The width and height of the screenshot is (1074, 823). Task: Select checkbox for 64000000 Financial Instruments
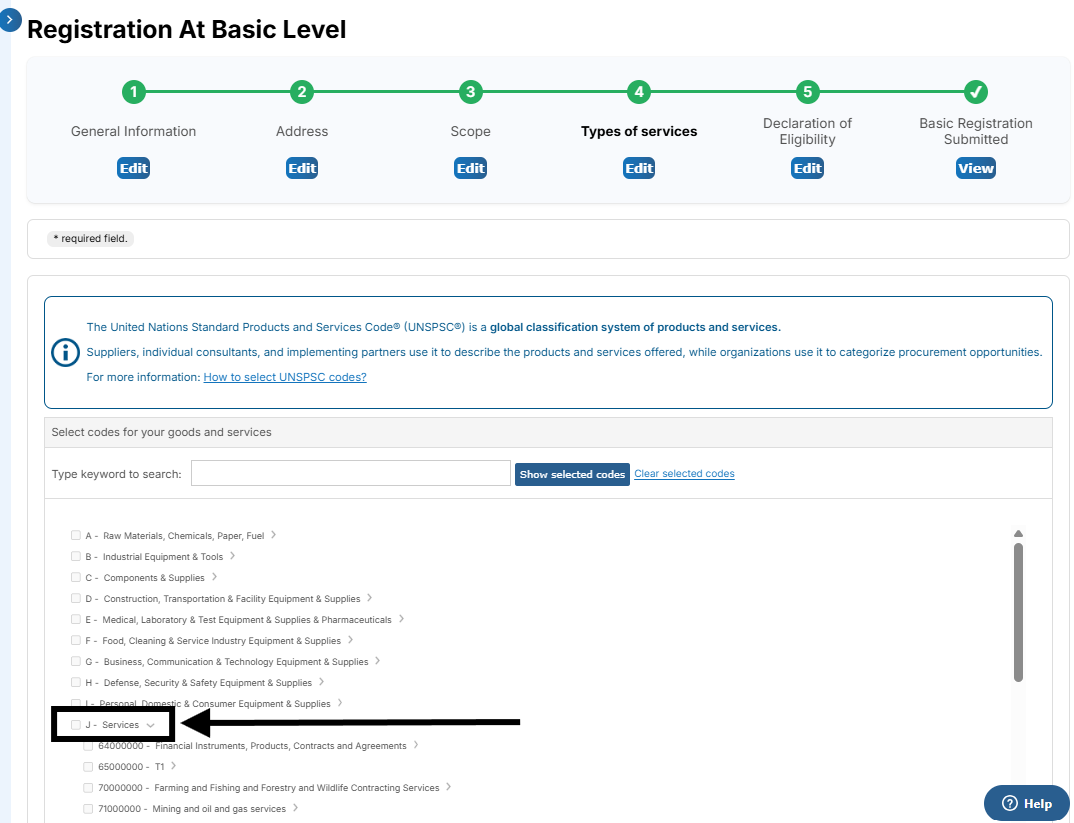[88, 746]
